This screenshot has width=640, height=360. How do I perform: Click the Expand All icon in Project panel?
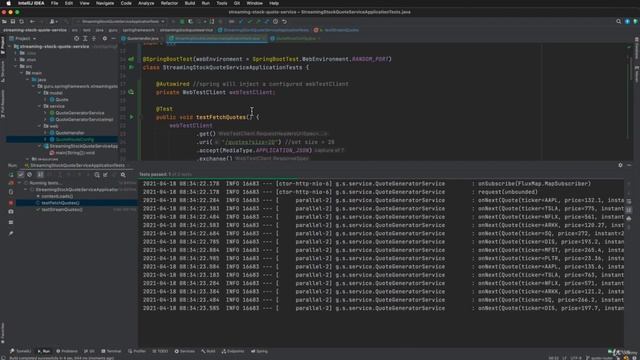point(85,38)
